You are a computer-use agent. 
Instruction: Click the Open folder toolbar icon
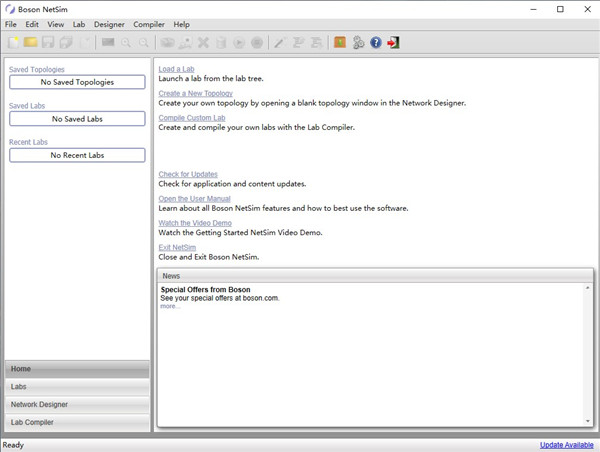click(31, 43)
